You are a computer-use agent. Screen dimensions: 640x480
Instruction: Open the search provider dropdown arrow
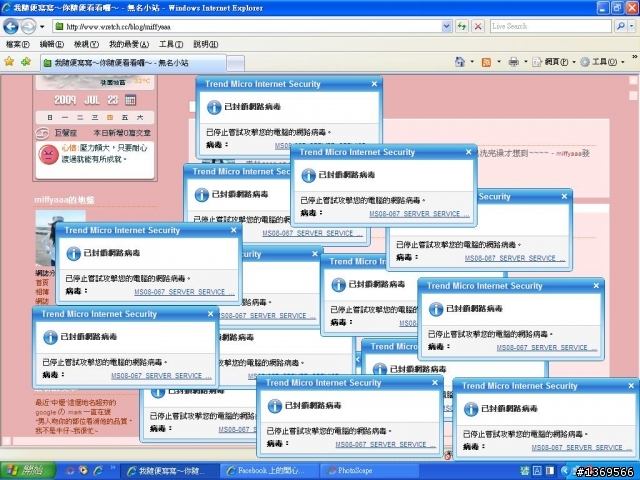tap(631, 27)
